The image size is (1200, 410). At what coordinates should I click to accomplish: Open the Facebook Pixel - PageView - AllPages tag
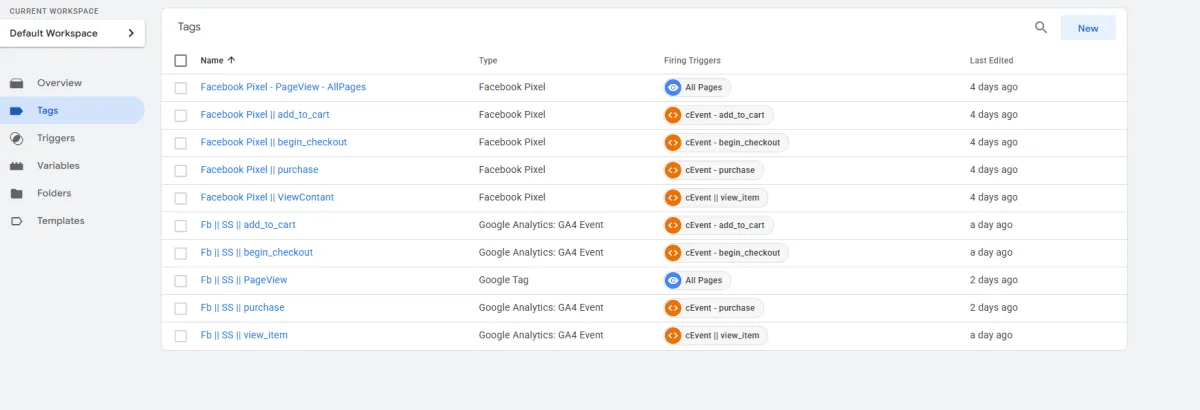coord(283,87)
